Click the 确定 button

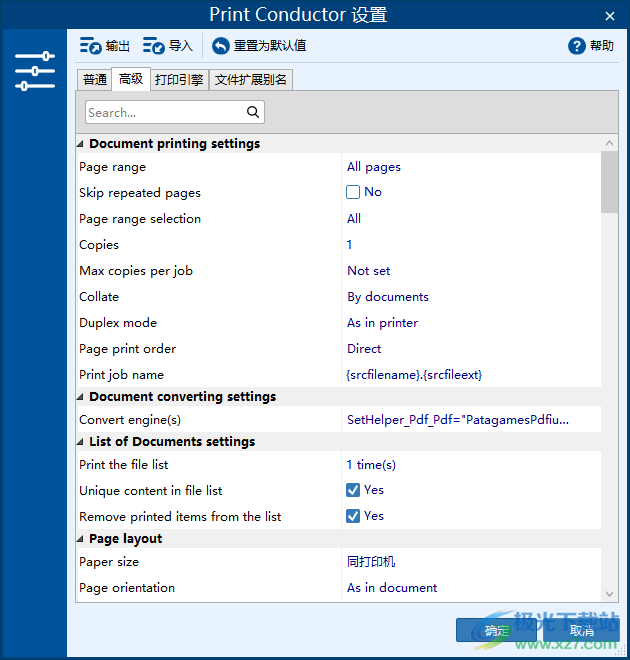point(496,630)
